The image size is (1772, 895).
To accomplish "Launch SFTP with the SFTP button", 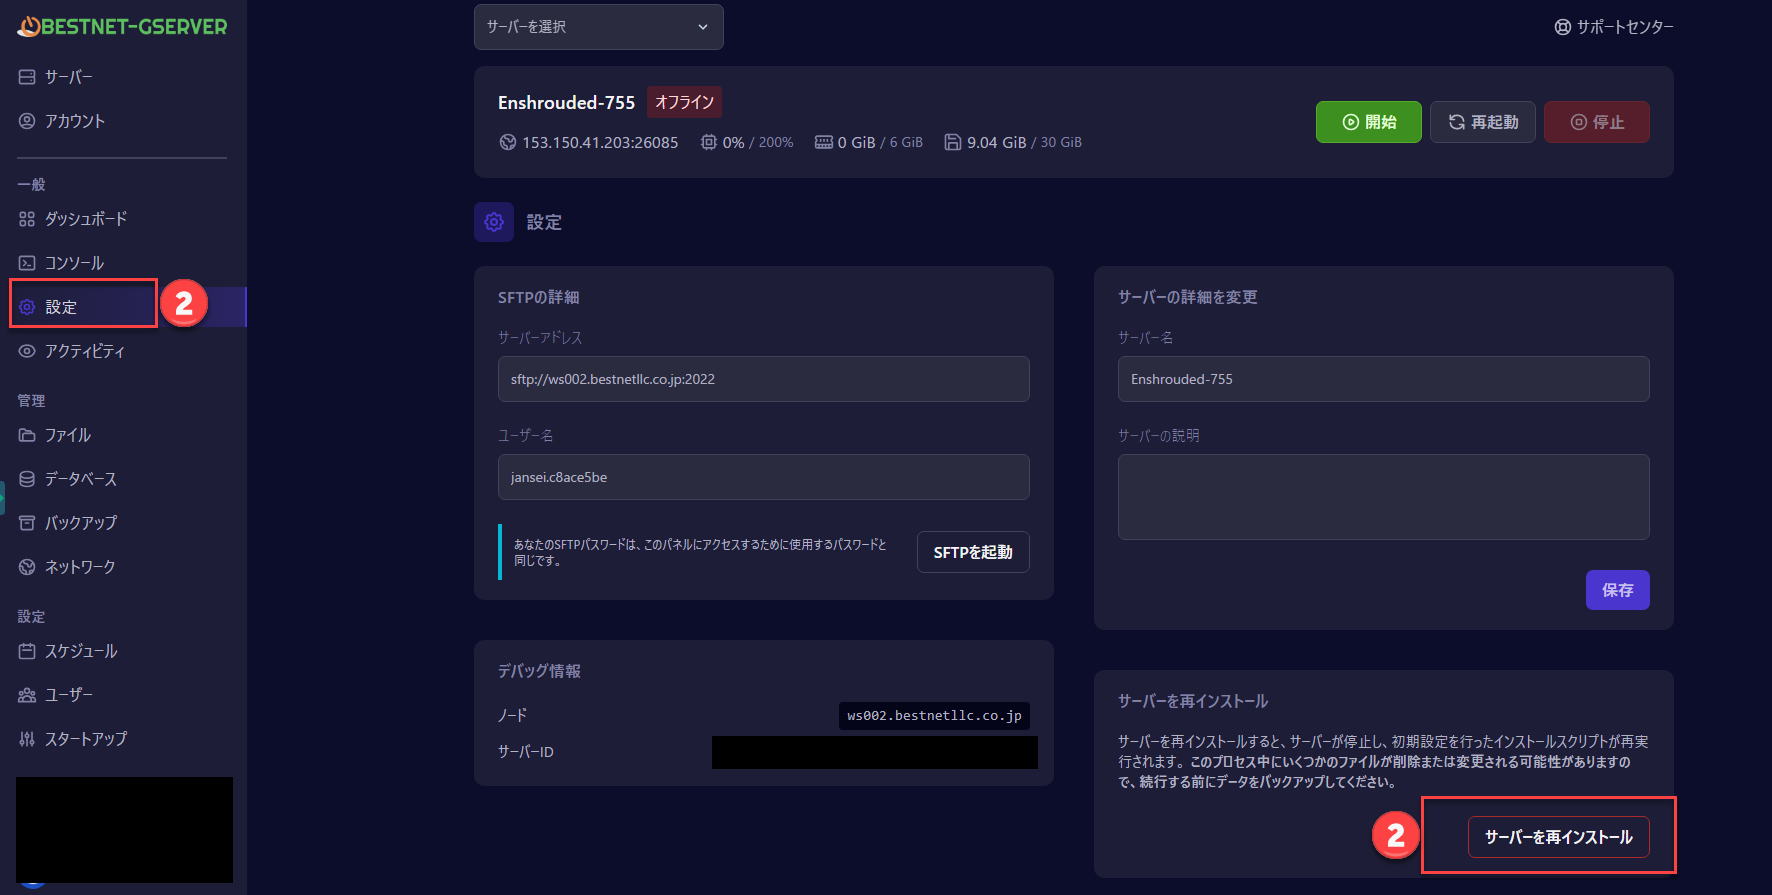I will tap(972, 552).
